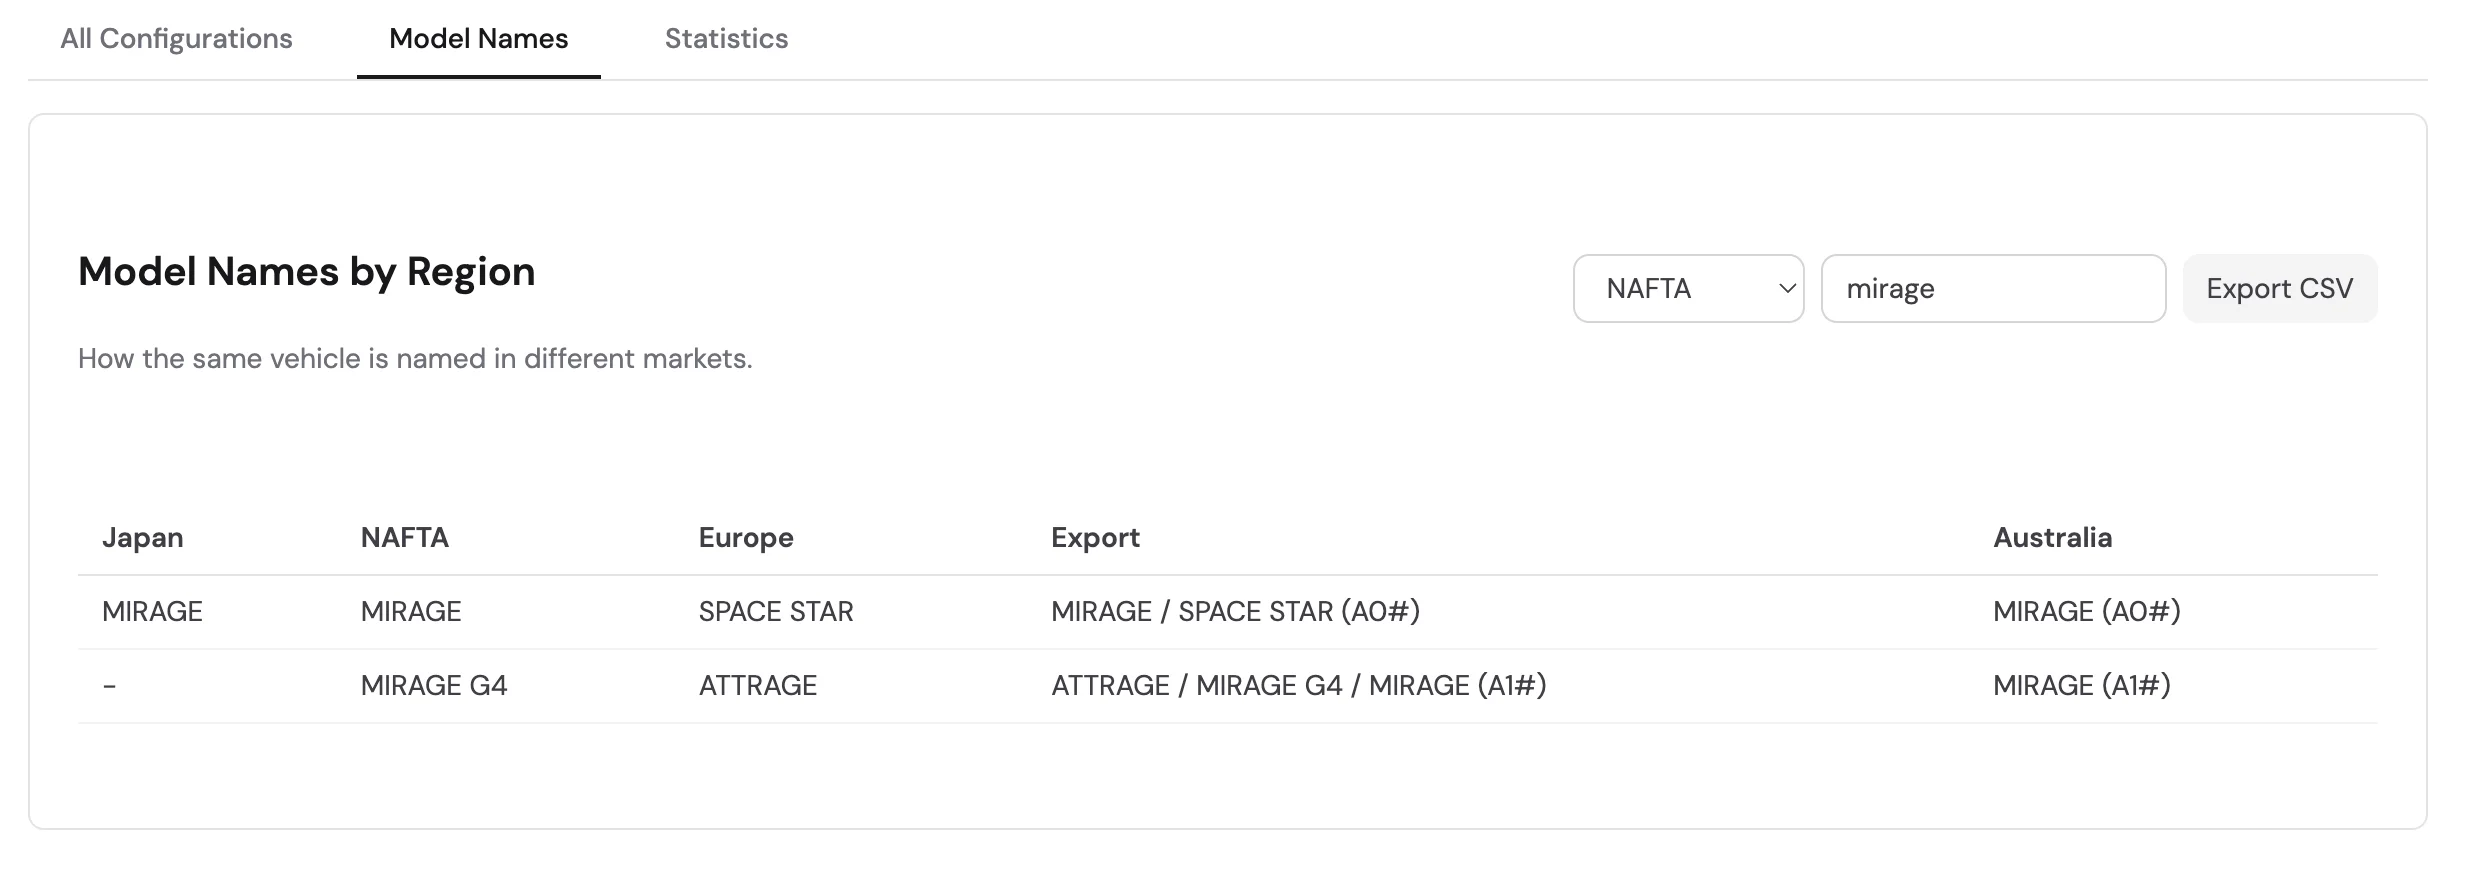Switch to the All Configurations tab
This screenshot has width=2488, height=872.
pos(176,38)
